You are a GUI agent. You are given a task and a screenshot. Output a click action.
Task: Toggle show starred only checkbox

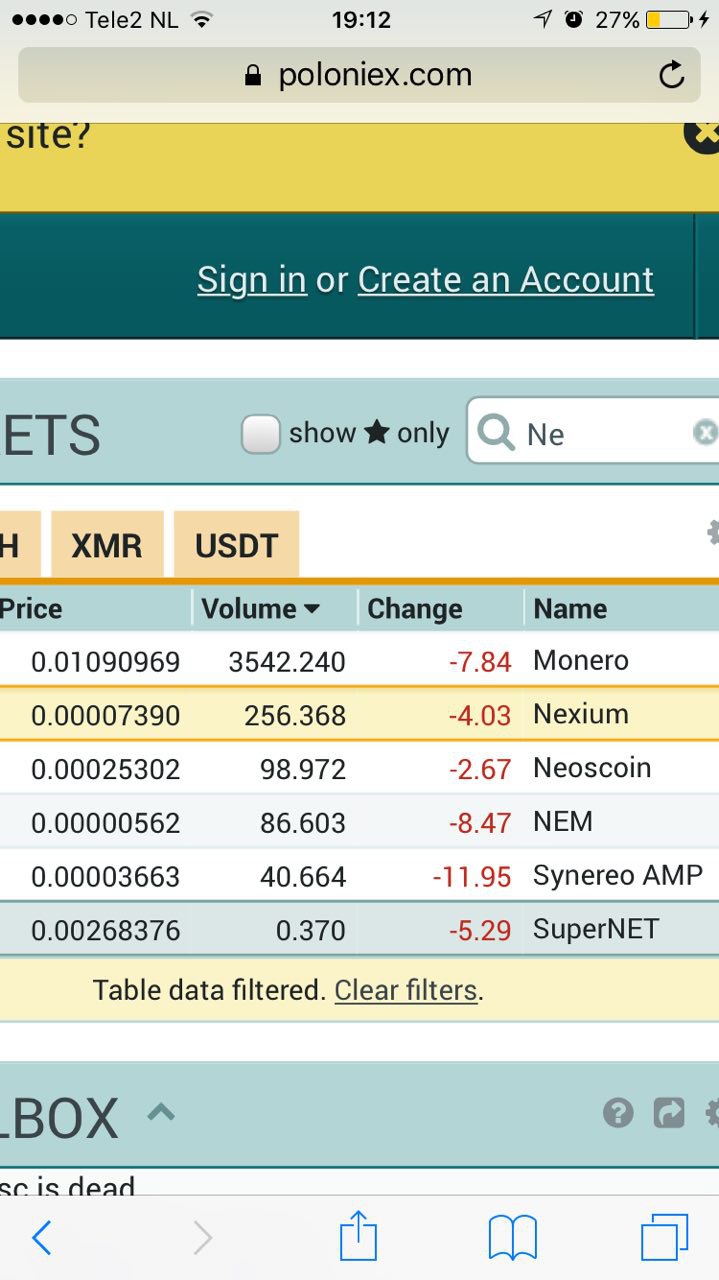pyautogui.click(x=260, y=434)
